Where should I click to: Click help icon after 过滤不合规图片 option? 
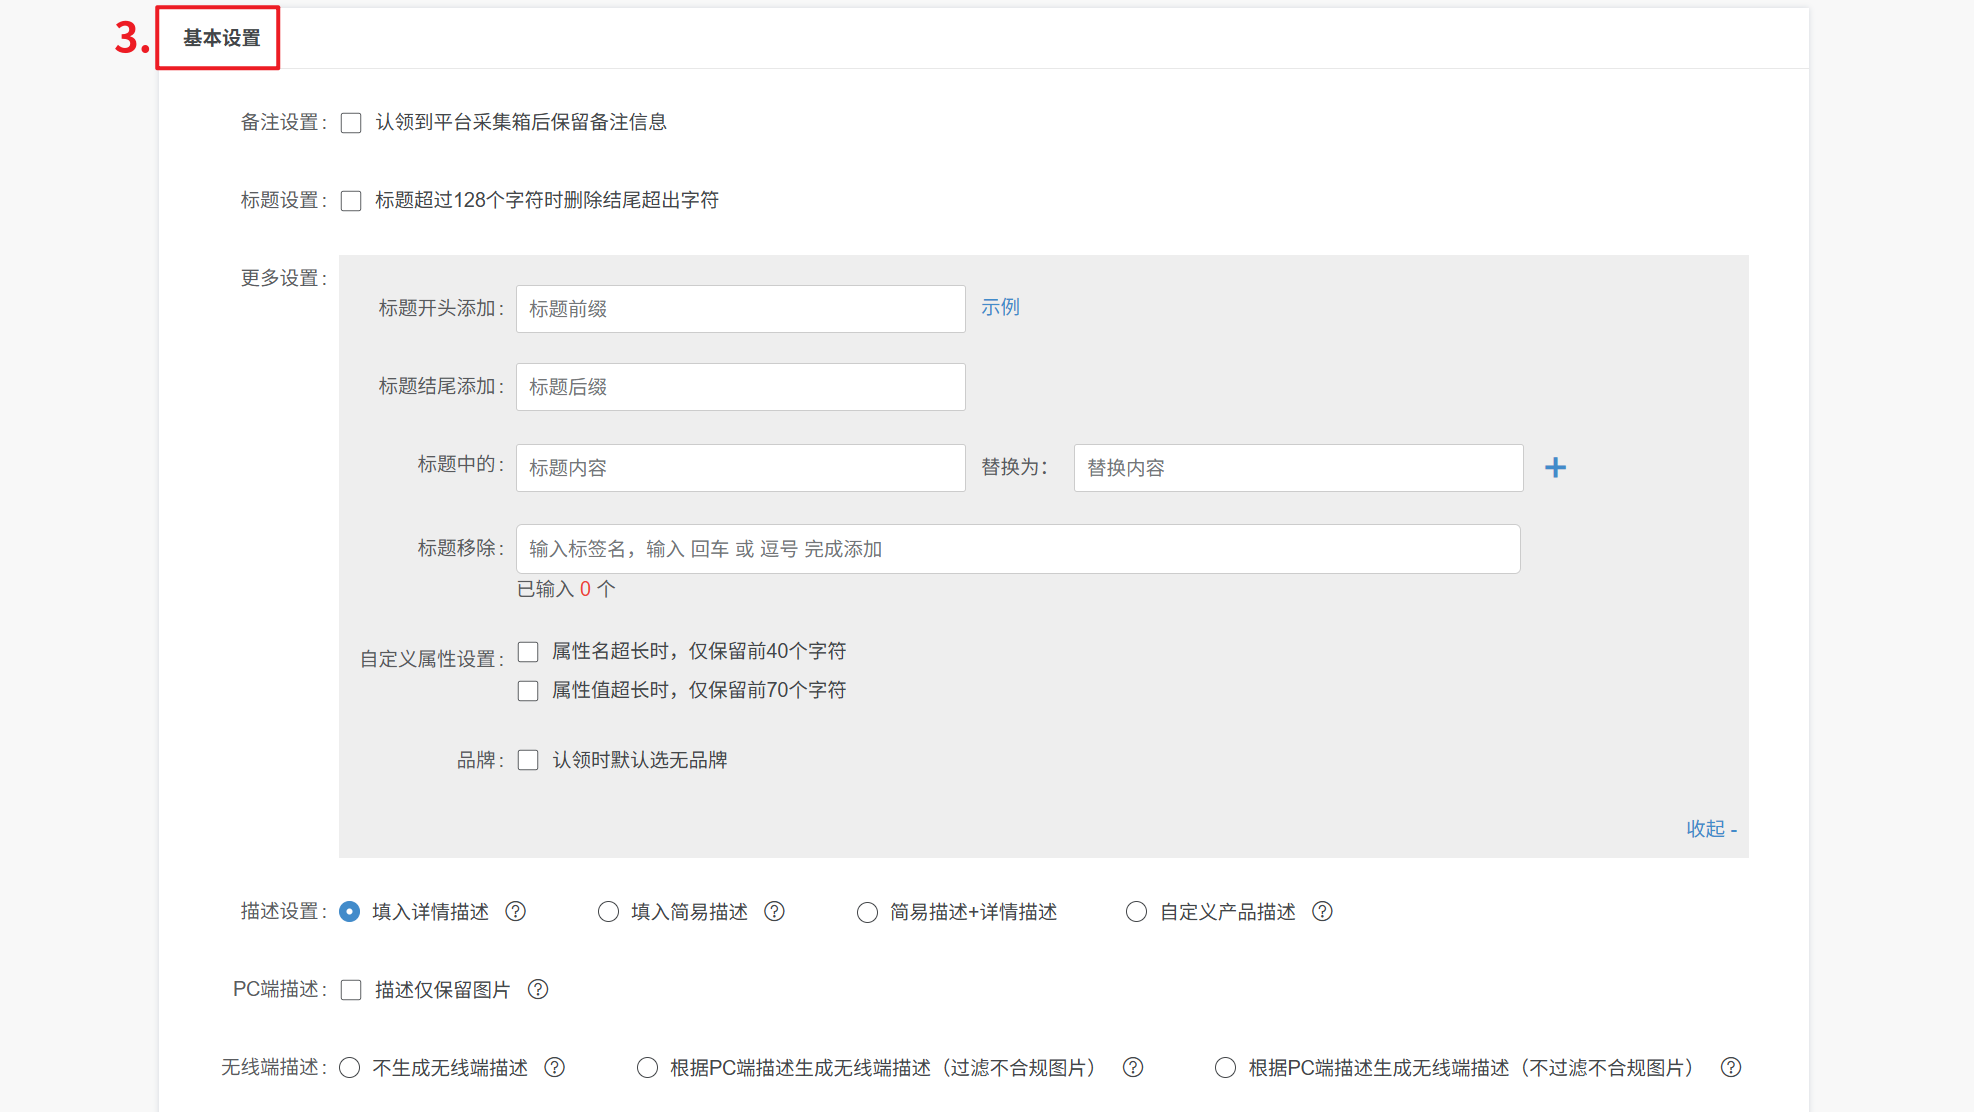(x=1132, y=1067)
